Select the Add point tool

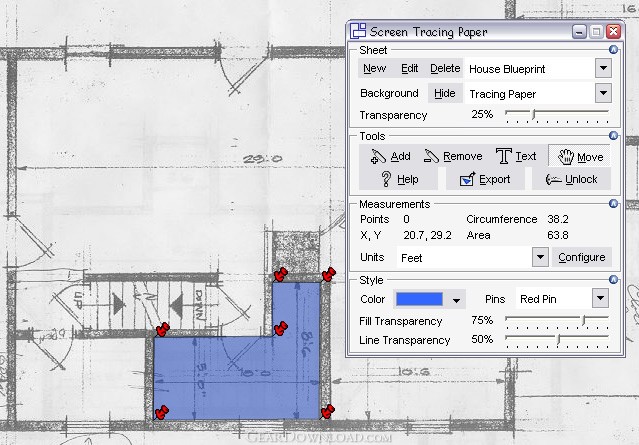390,156
